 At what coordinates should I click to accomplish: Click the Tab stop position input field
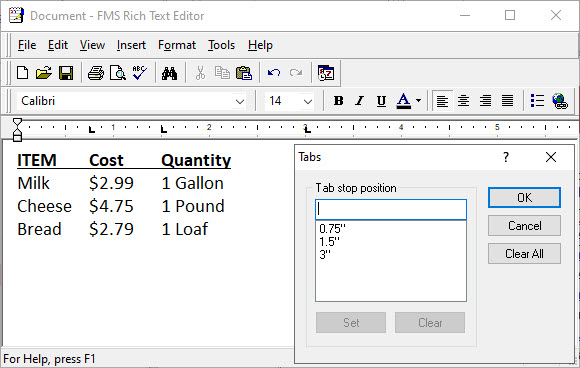391,210
